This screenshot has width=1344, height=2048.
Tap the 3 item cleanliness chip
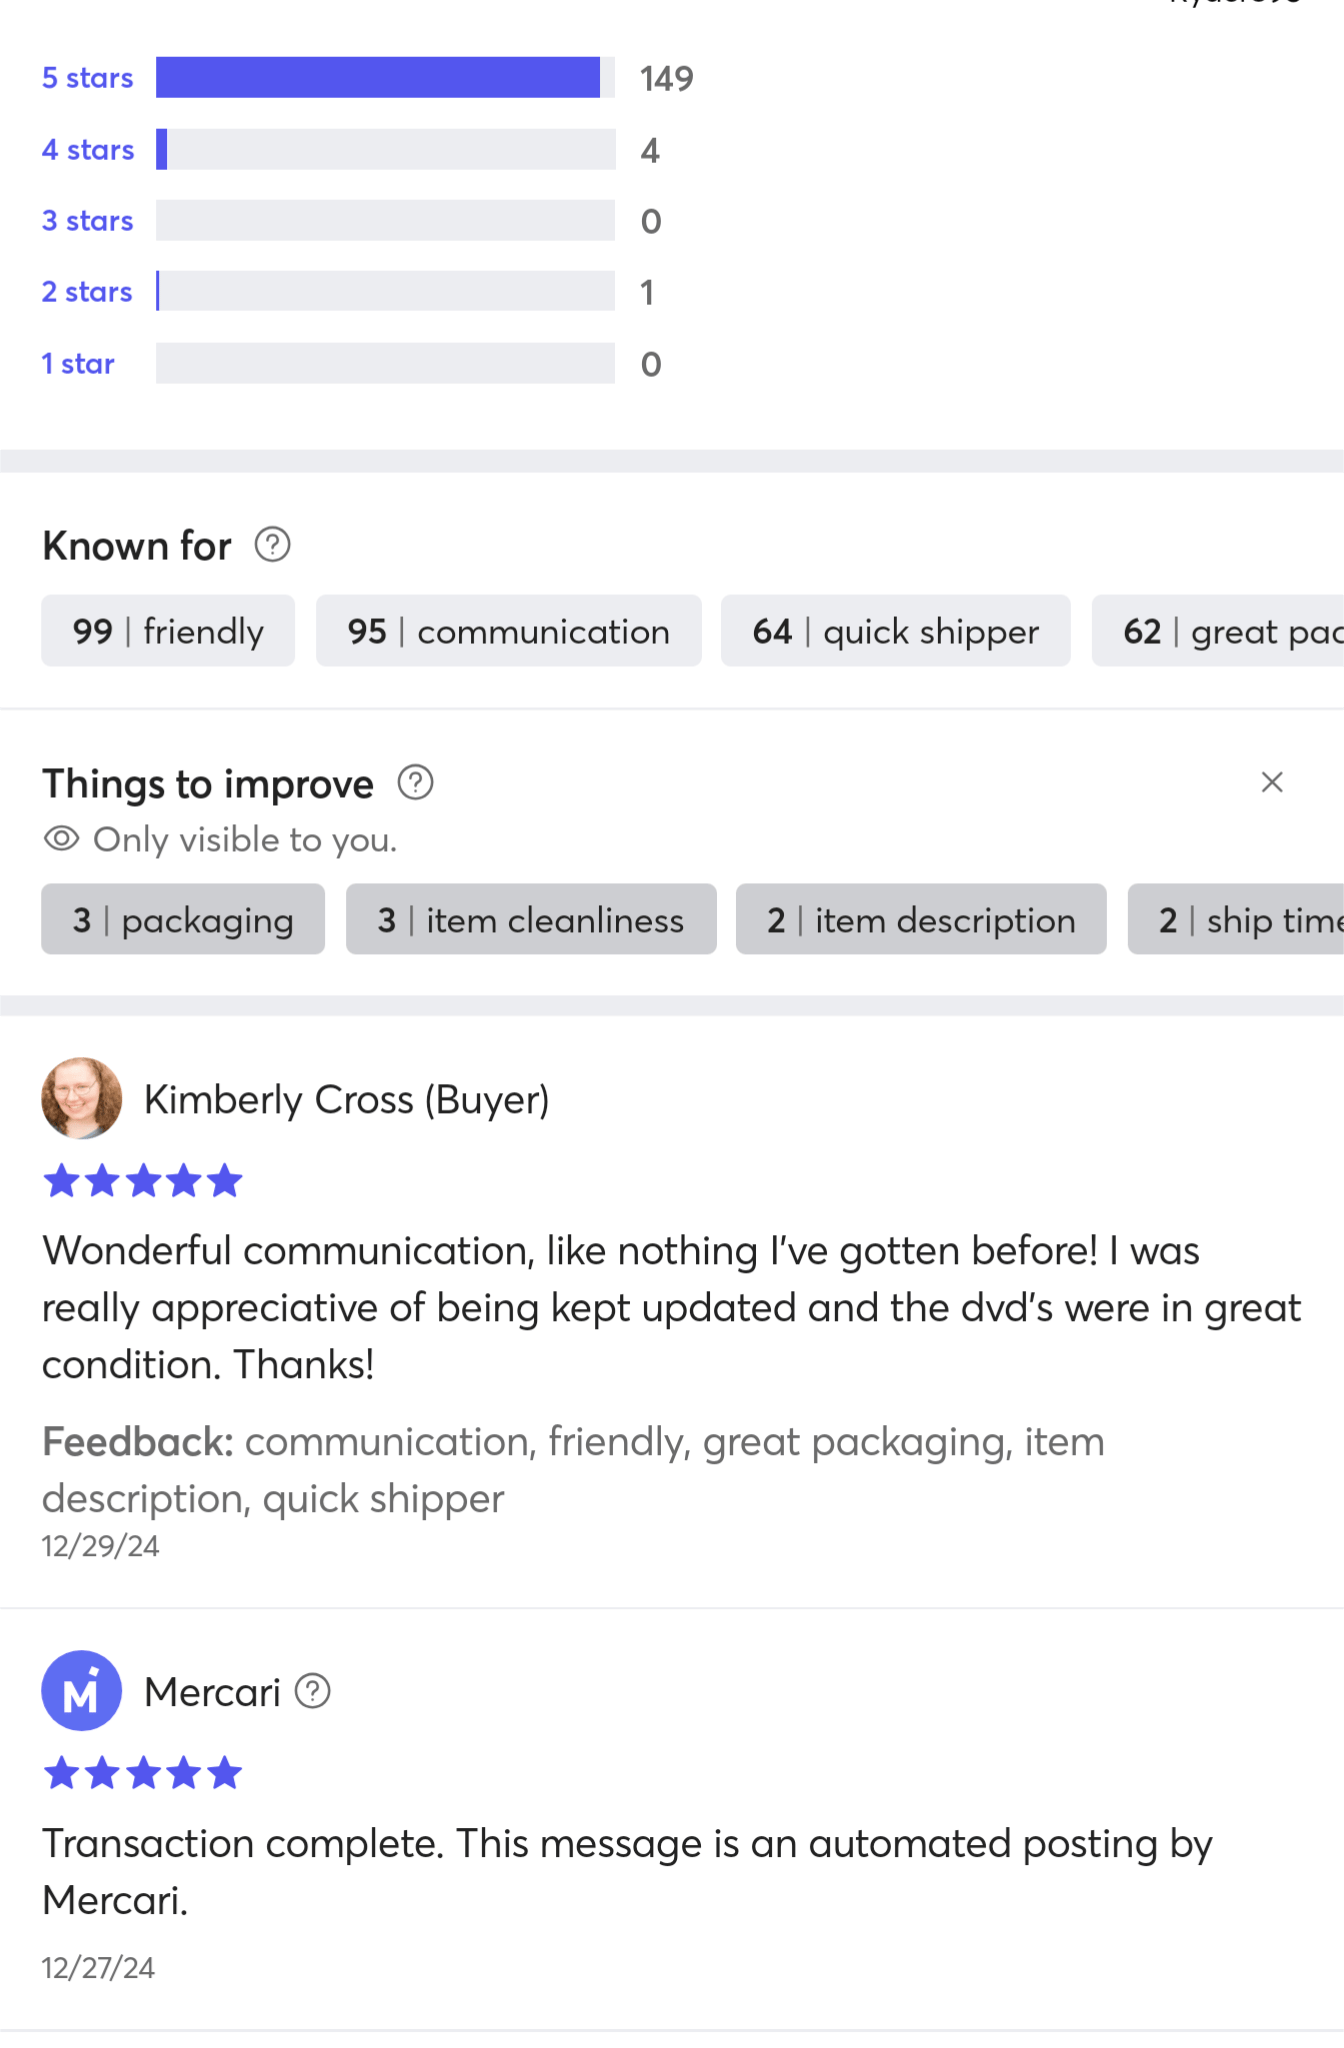[531, 919]
